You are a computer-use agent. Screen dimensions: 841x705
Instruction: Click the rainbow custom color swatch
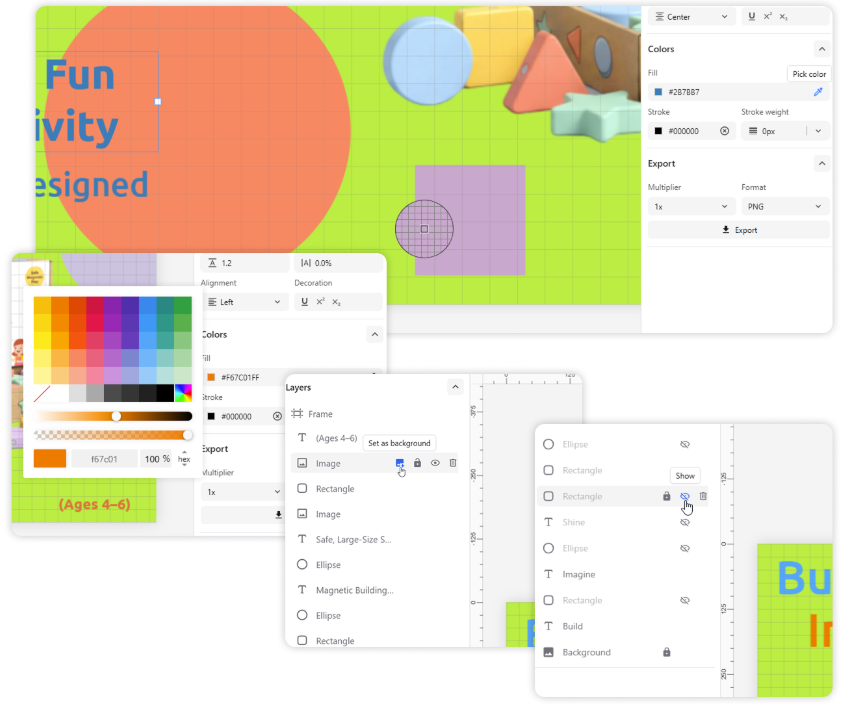pos(183,393)
